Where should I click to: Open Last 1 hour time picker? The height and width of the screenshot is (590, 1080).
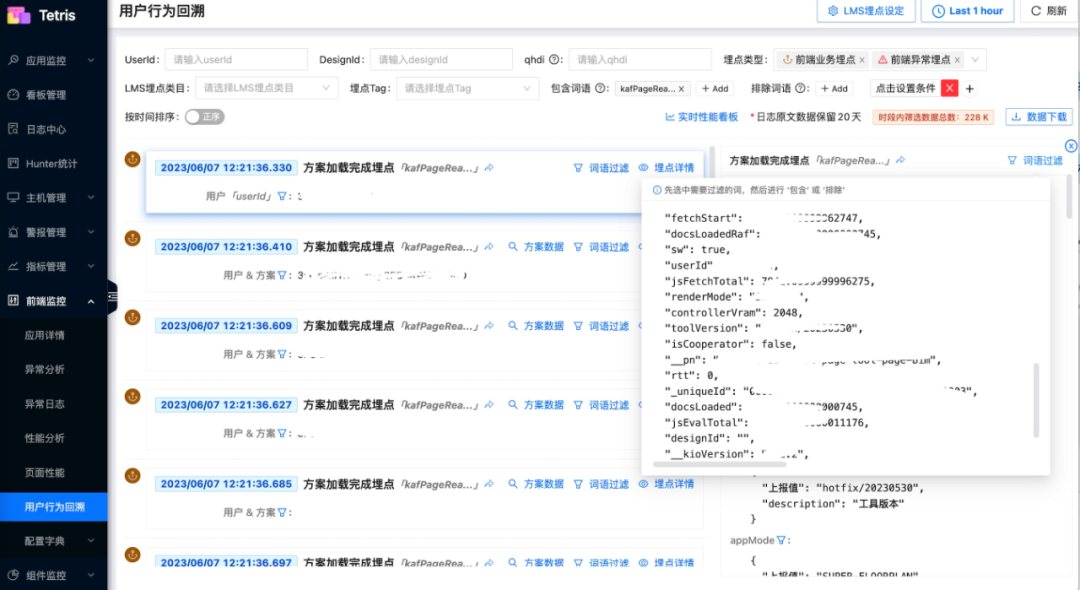pos(967,11)
